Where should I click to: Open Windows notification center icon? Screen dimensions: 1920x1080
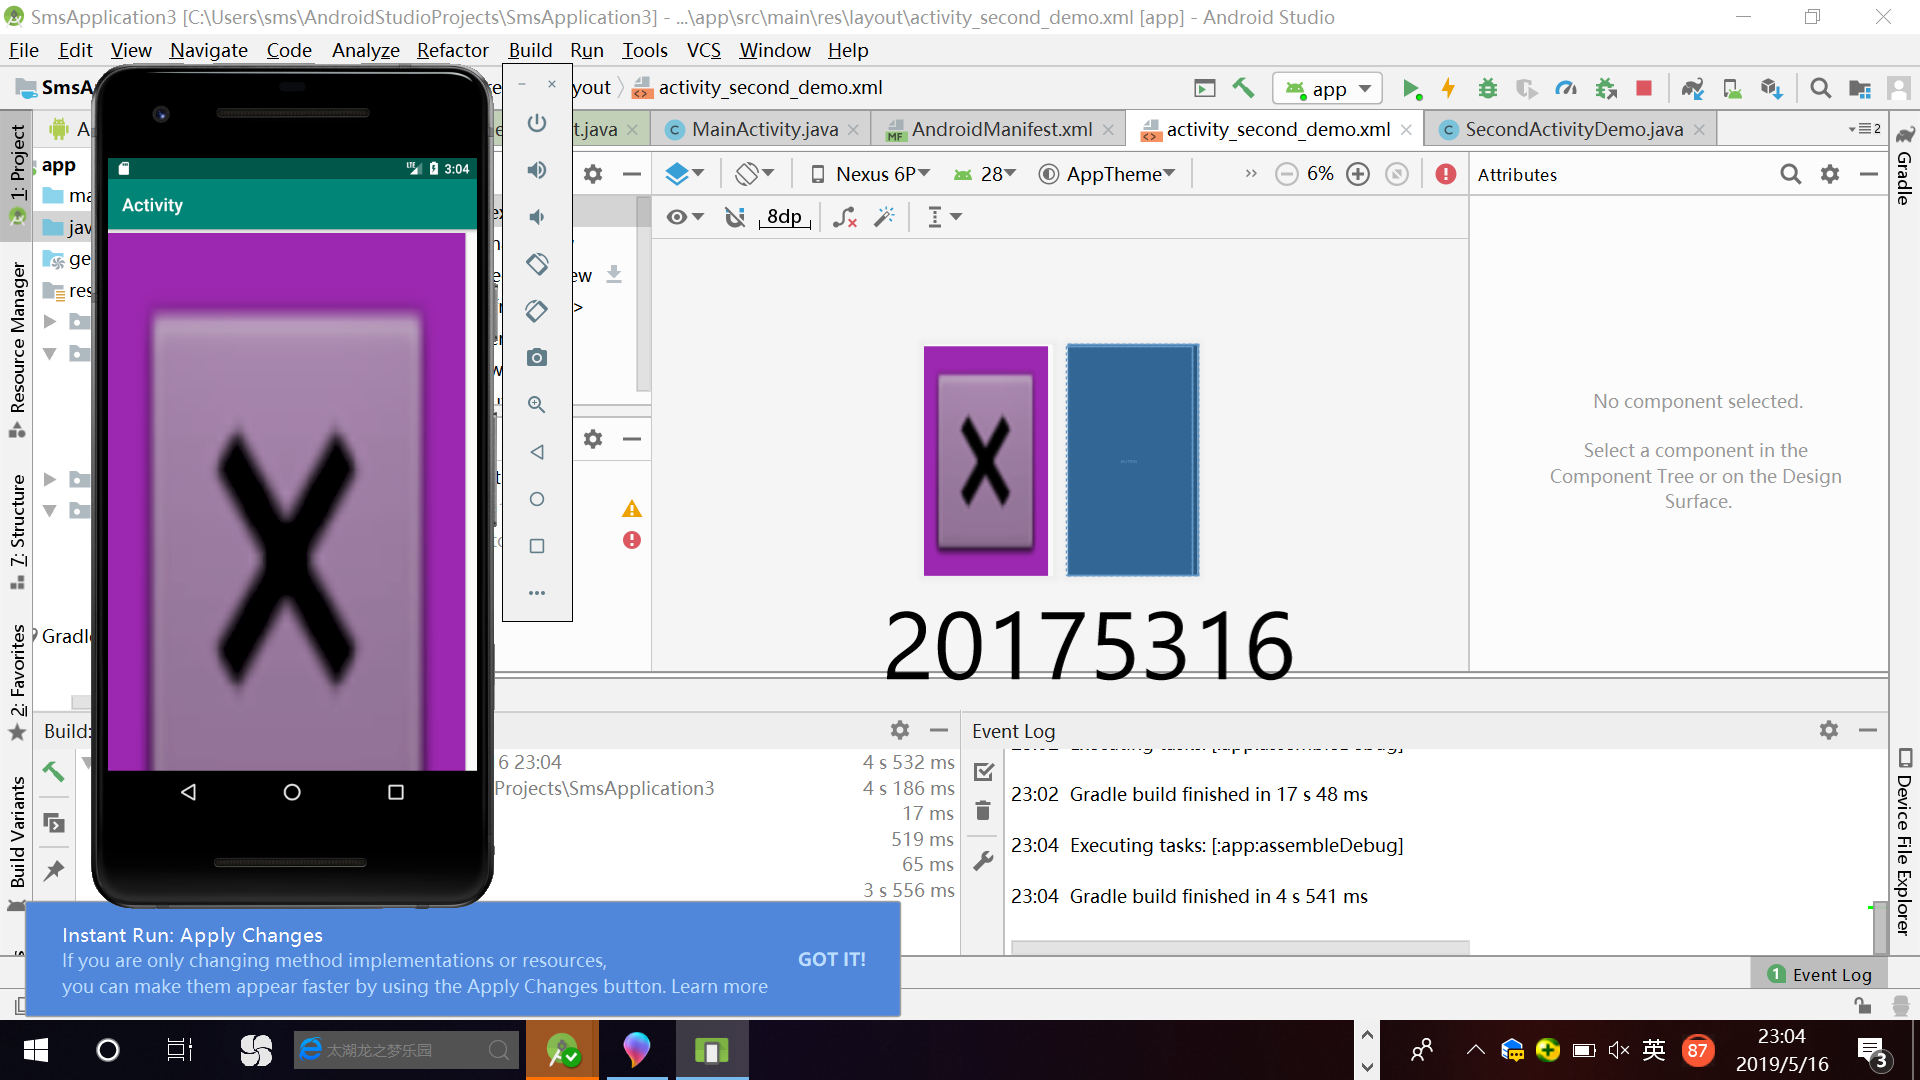click(x=1872, y=1052)
